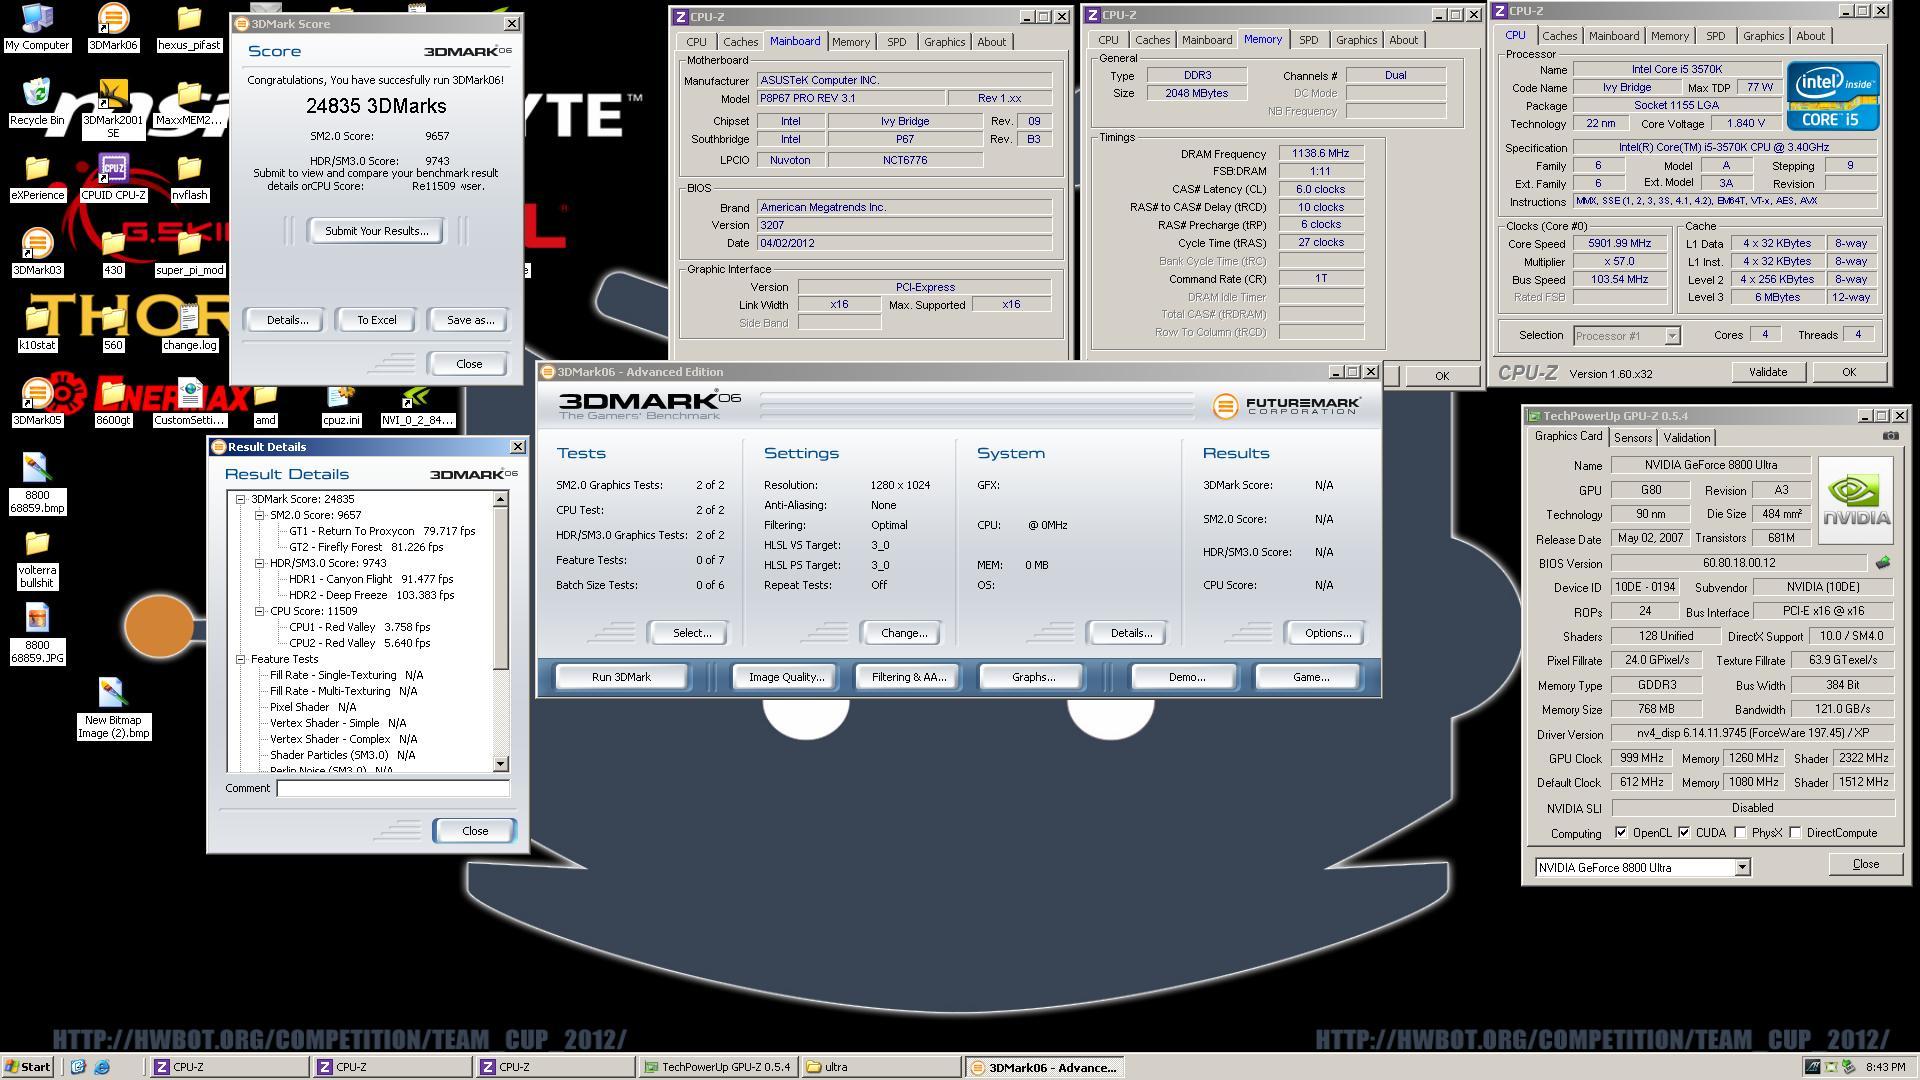Screen dimensions: 1920x1080
Task: Toggle the CUDA checkbox in GPU-Z
Action: coord(1684,832)
